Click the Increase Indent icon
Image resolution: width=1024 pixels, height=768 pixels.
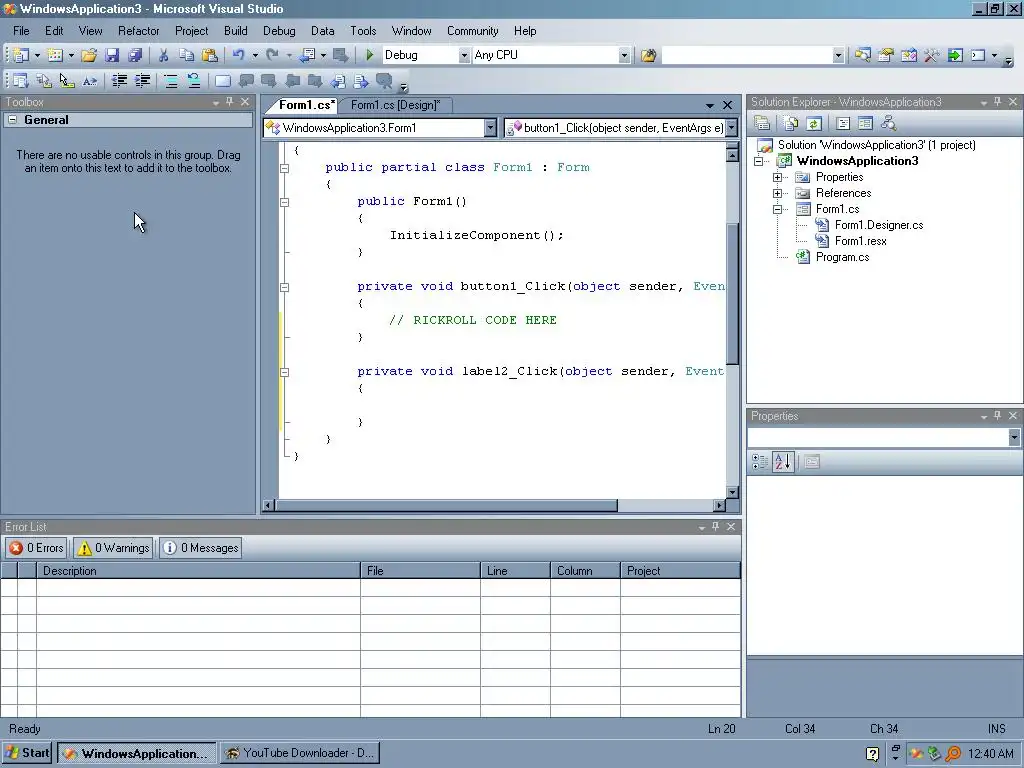tap(142, 81)
